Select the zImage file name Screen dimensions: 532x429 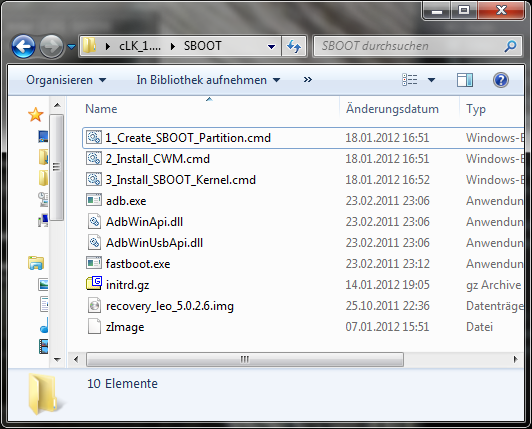point(125,327)
